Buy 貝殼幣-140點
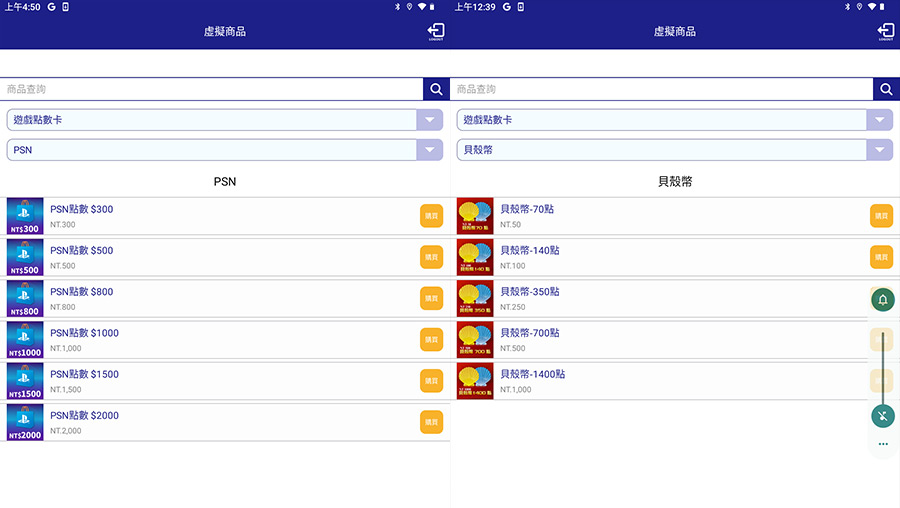The height and width of the screenshot is (508, 900). [x=881, y=257]
